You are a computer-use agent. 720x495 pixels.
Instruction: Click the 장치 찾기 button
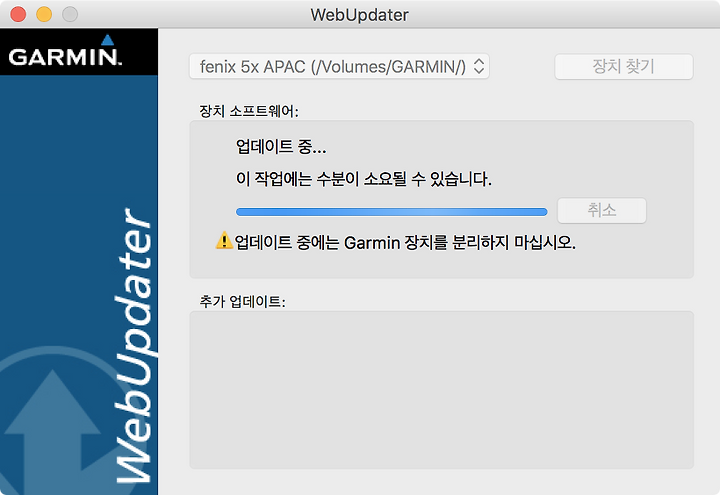624,67
